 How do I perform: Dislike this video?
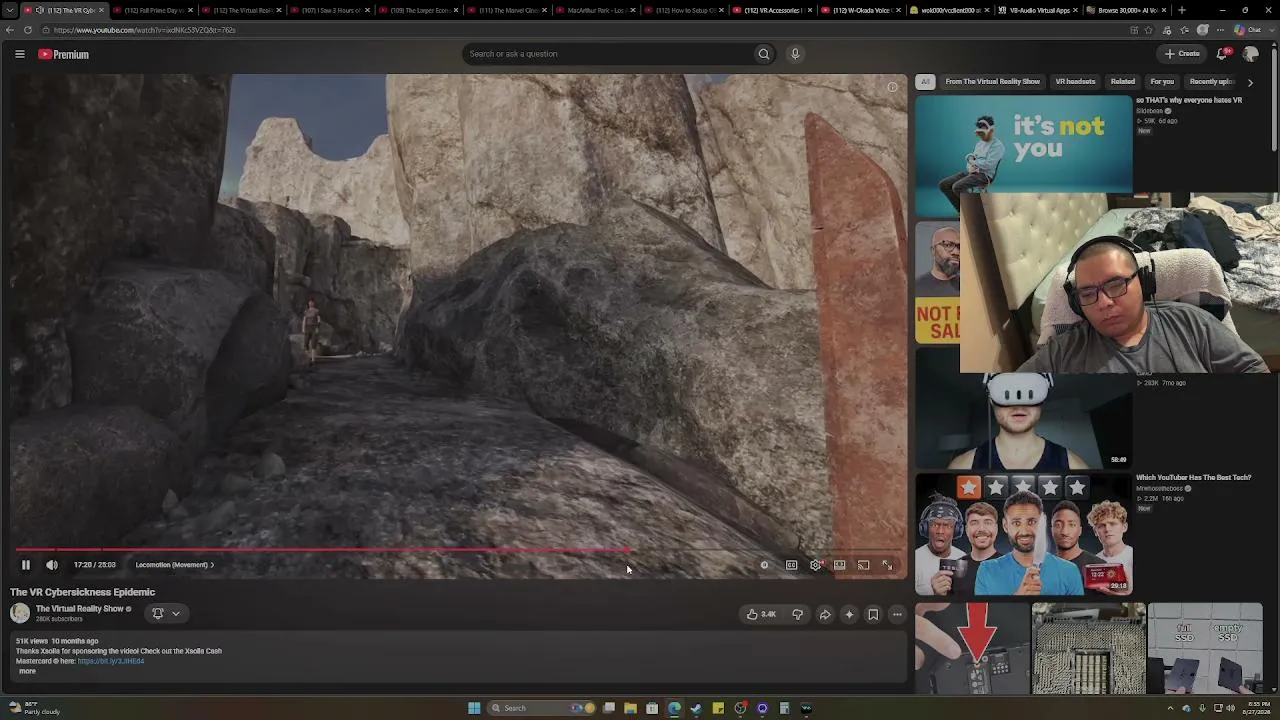798,614
